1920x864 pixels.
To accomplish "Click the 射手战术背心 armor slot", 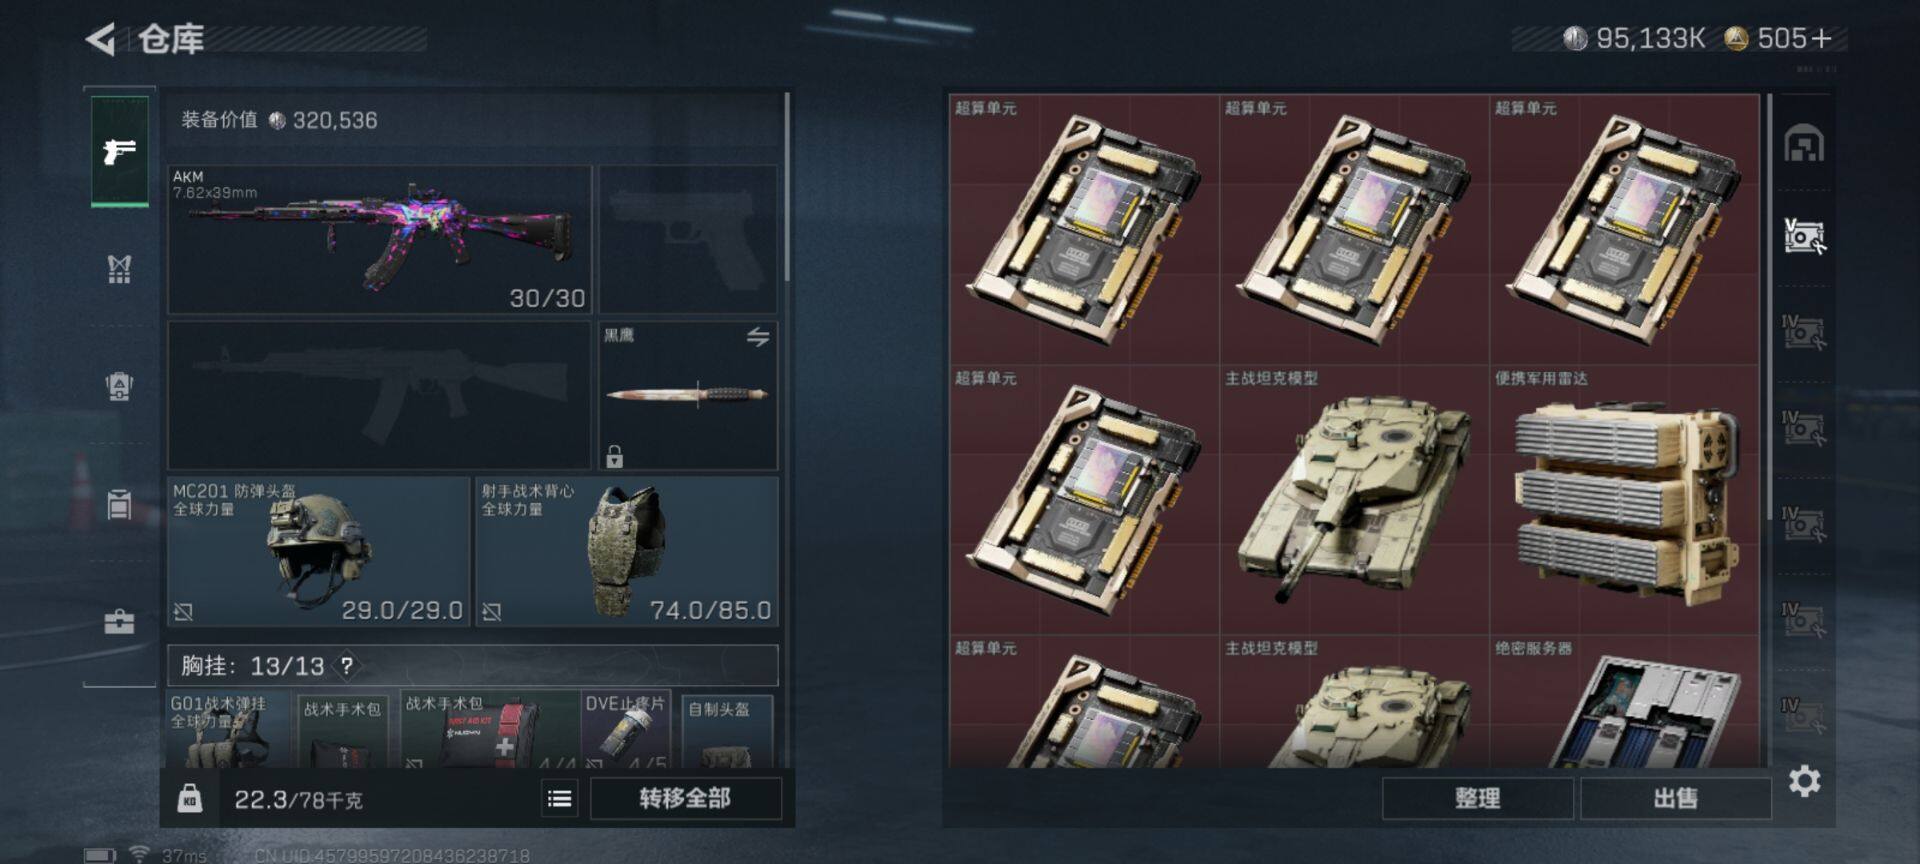I will click(627, 551).
